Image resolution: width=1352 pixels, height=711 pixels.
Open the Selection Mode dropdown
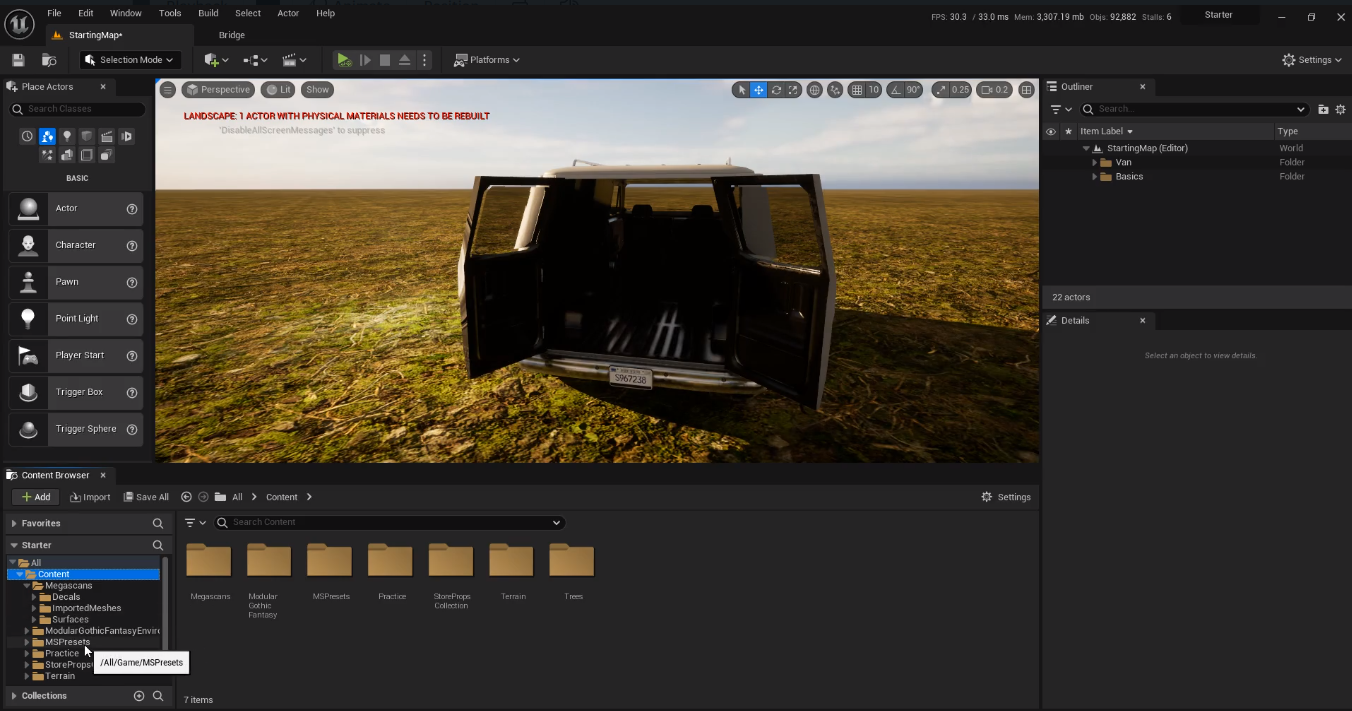[129, 59]
